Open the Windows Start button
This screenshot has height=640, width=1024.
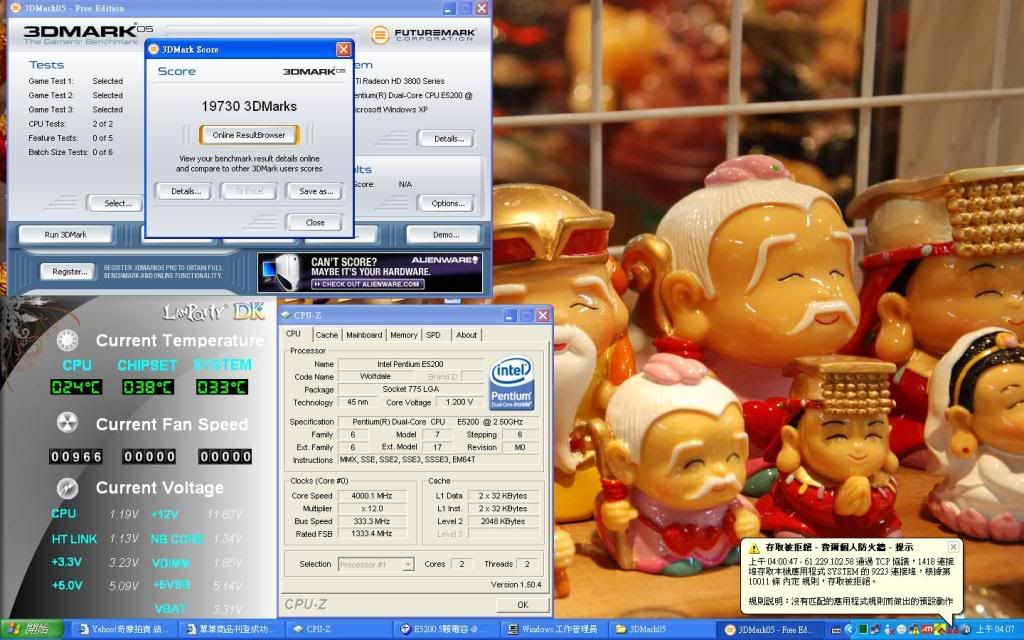pos(31,629)
